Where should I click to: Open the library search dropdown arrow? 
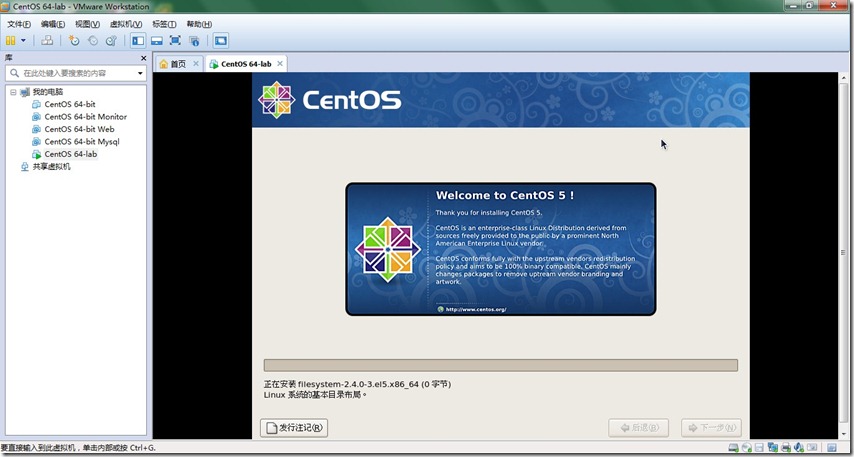(x=140, y=73)
